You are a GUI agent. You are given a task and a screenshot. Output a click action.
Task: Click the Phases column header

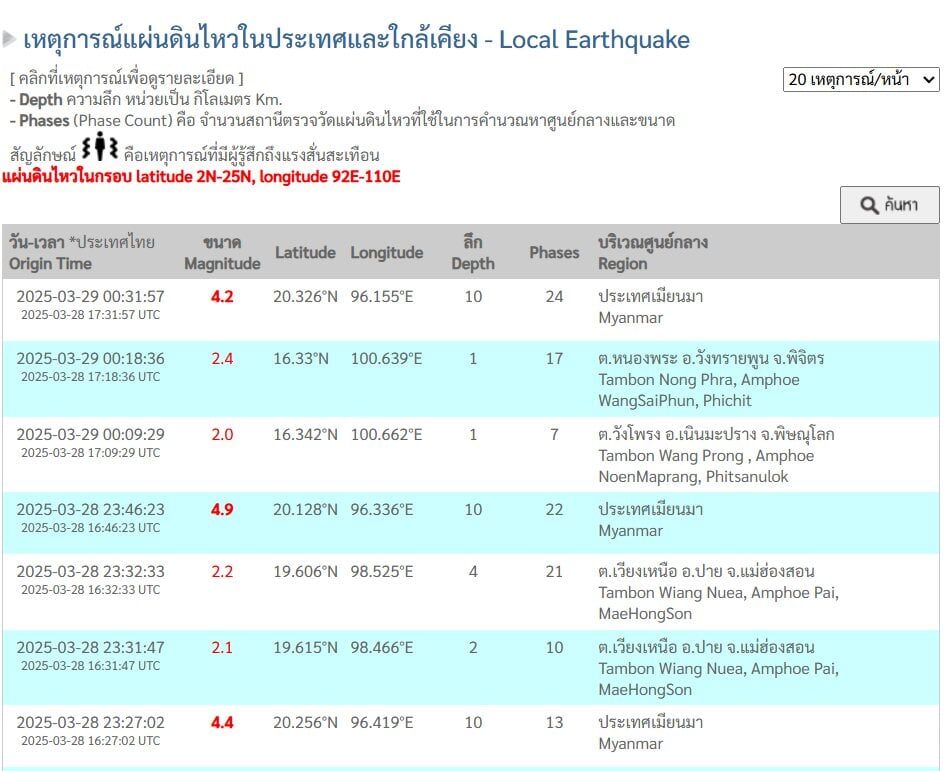554,253
